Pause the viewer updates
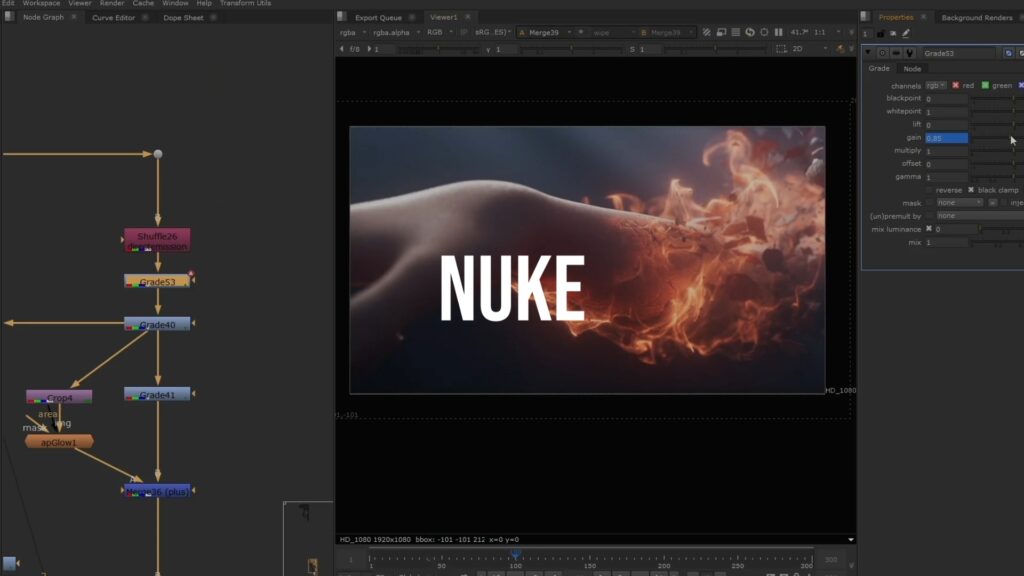The image size is (1024, 576). coord(778,32)
